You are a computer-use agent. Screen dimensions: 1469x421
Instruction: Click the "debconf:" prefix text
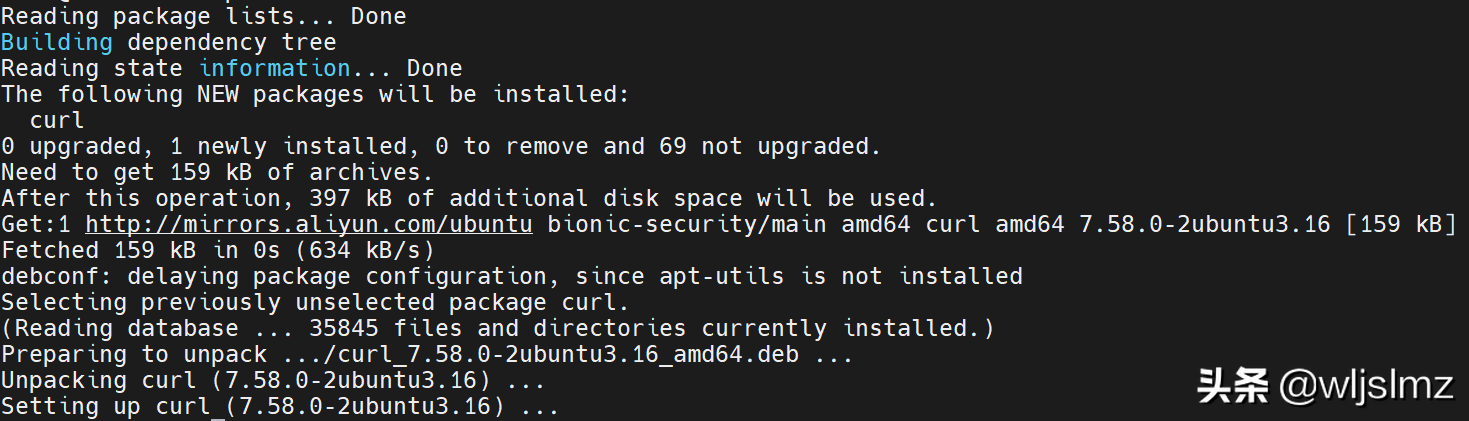(57, 276)
